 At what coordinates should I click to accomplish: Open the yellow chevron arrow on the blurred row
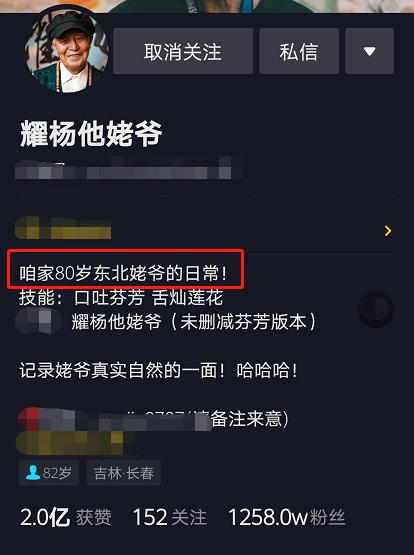pyautogui.click(x=388, y=231)
